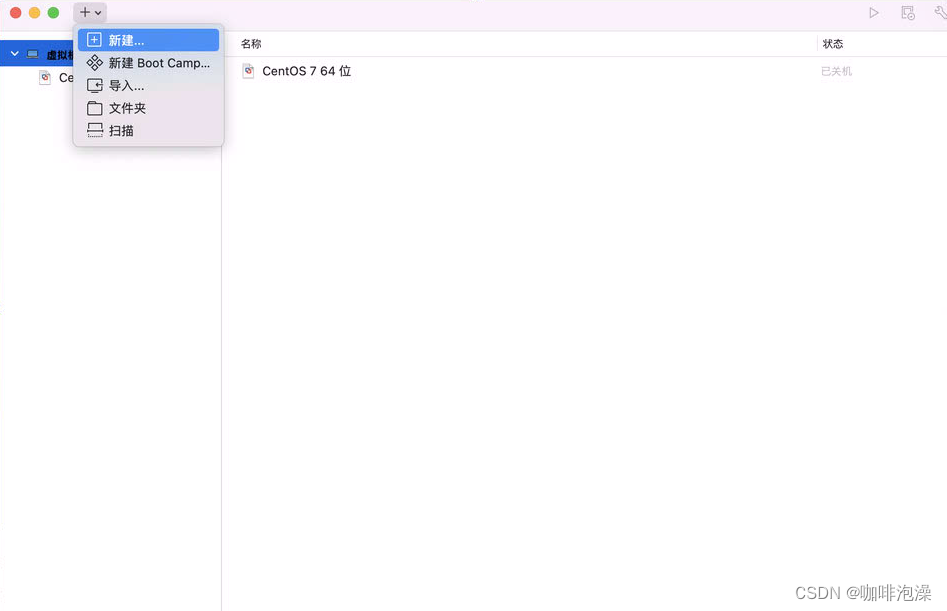
Task: Click the import arrow menu icon
Action: tap(94, 85)
